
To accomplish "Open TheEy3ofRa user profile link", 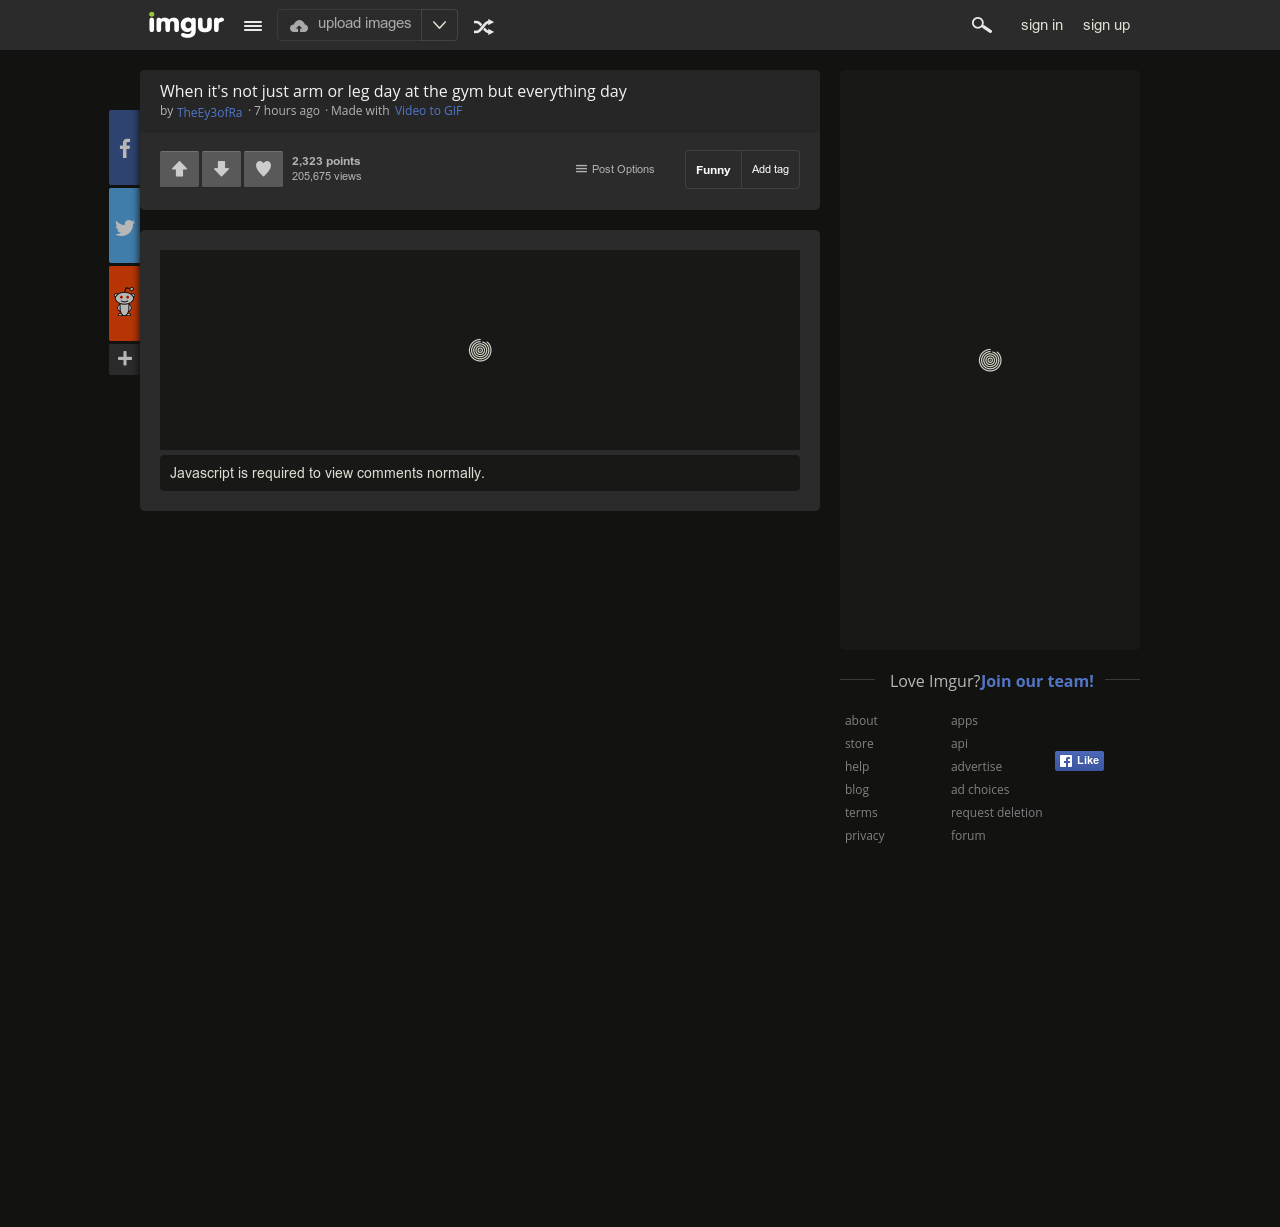I will 209,112.
